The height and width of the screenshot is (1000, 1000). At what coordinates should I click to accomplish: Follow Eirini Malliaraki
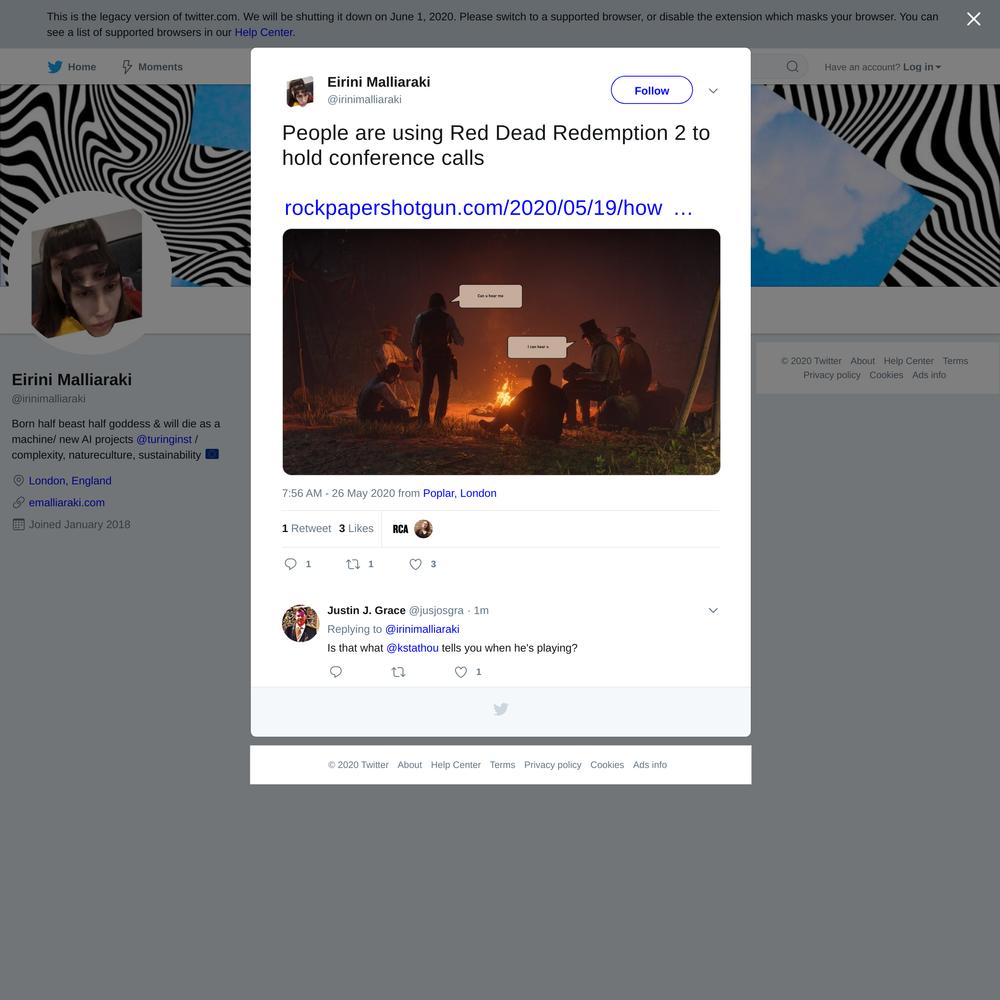coord(651,91)
